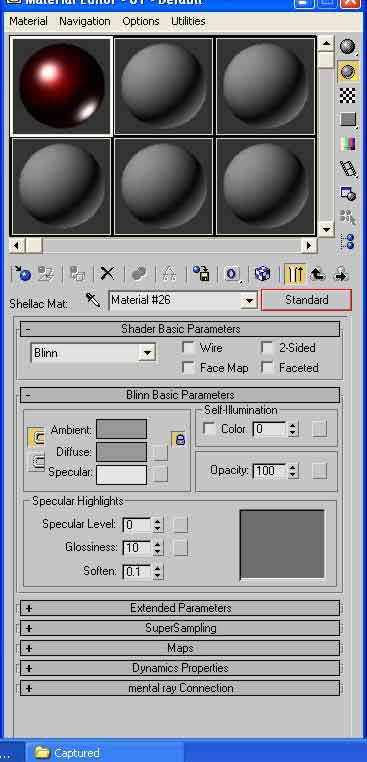Click the Soften spinner arrows
Screen dimensions: 367x762
[157, 572]
